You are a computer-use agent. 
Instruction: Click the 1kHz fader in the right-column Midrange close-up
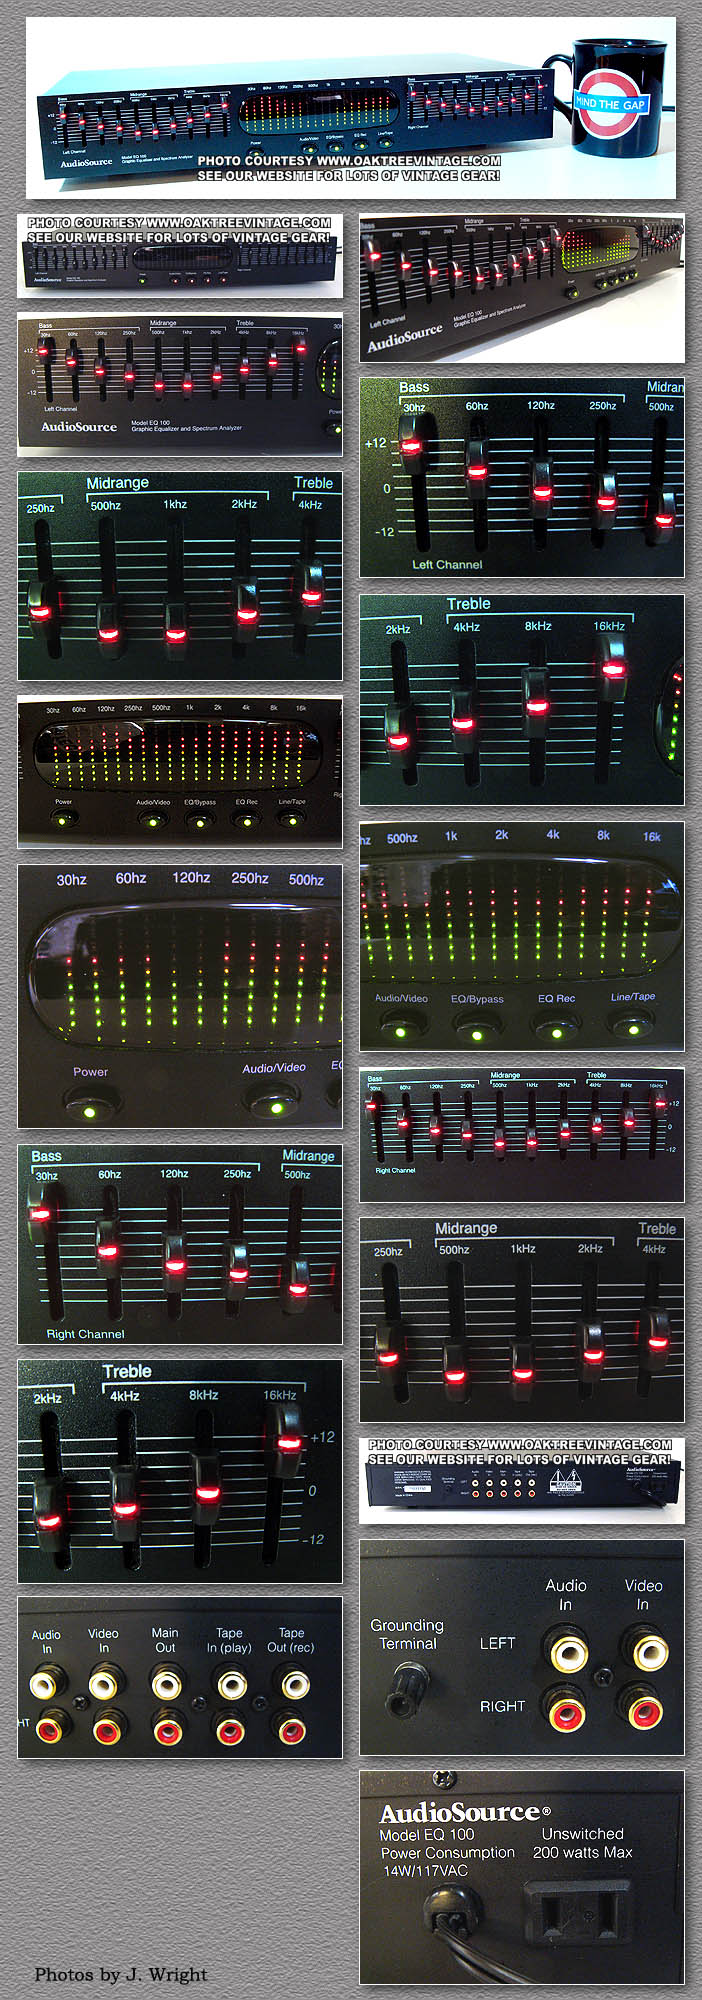[522, 1370]
